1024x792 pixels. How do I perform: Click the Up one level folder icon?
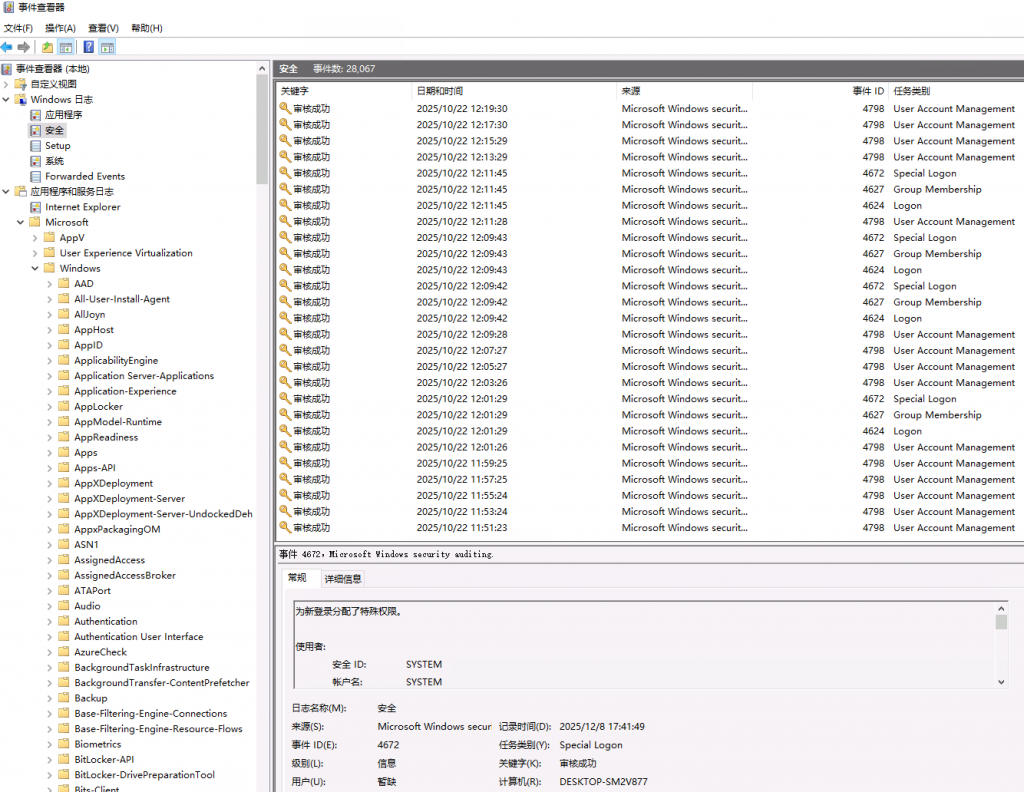tap(47, 47)
